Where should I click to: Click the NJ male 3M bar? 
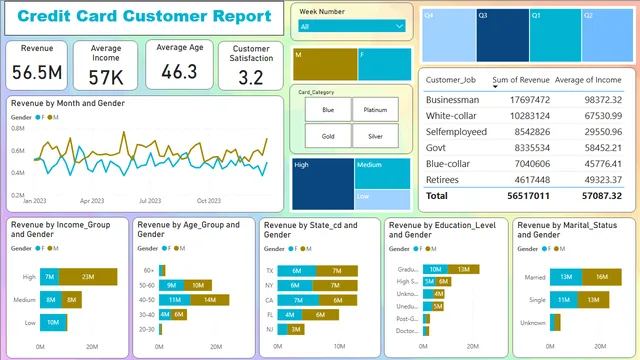coord(296,330)
